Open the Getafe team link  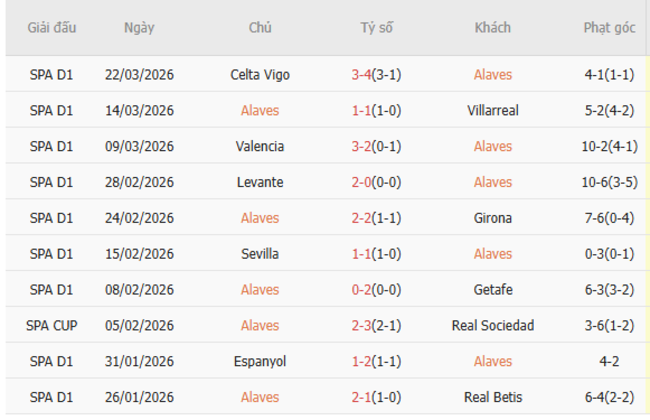(492, 290)
